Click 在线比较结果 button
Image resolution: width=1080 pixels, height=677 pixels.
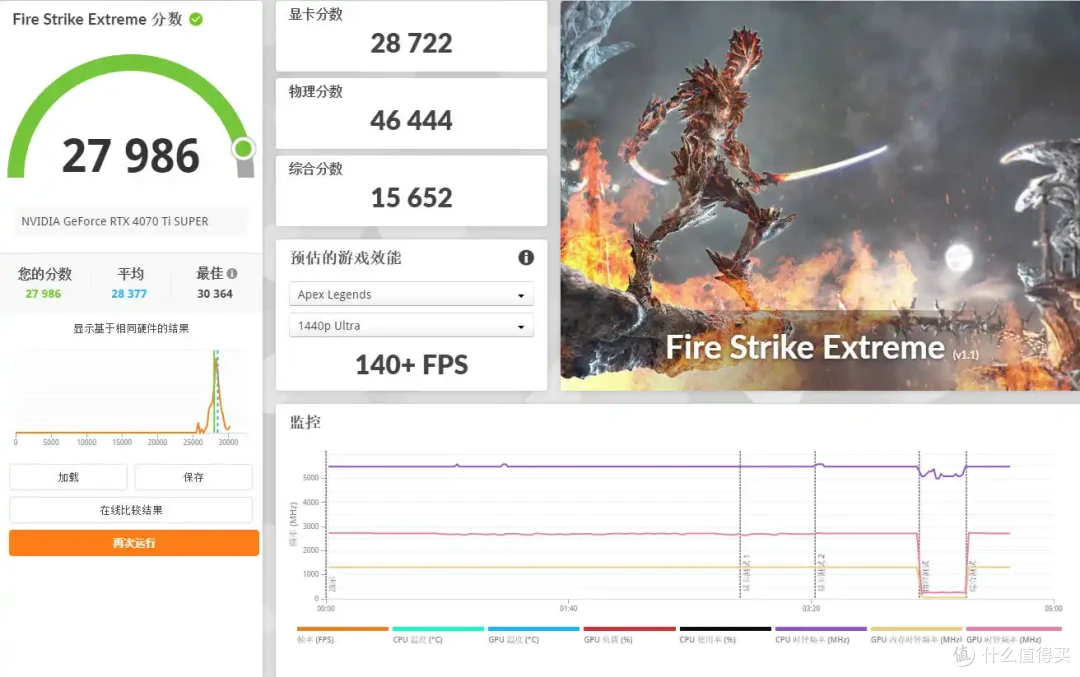pos(131,510)
